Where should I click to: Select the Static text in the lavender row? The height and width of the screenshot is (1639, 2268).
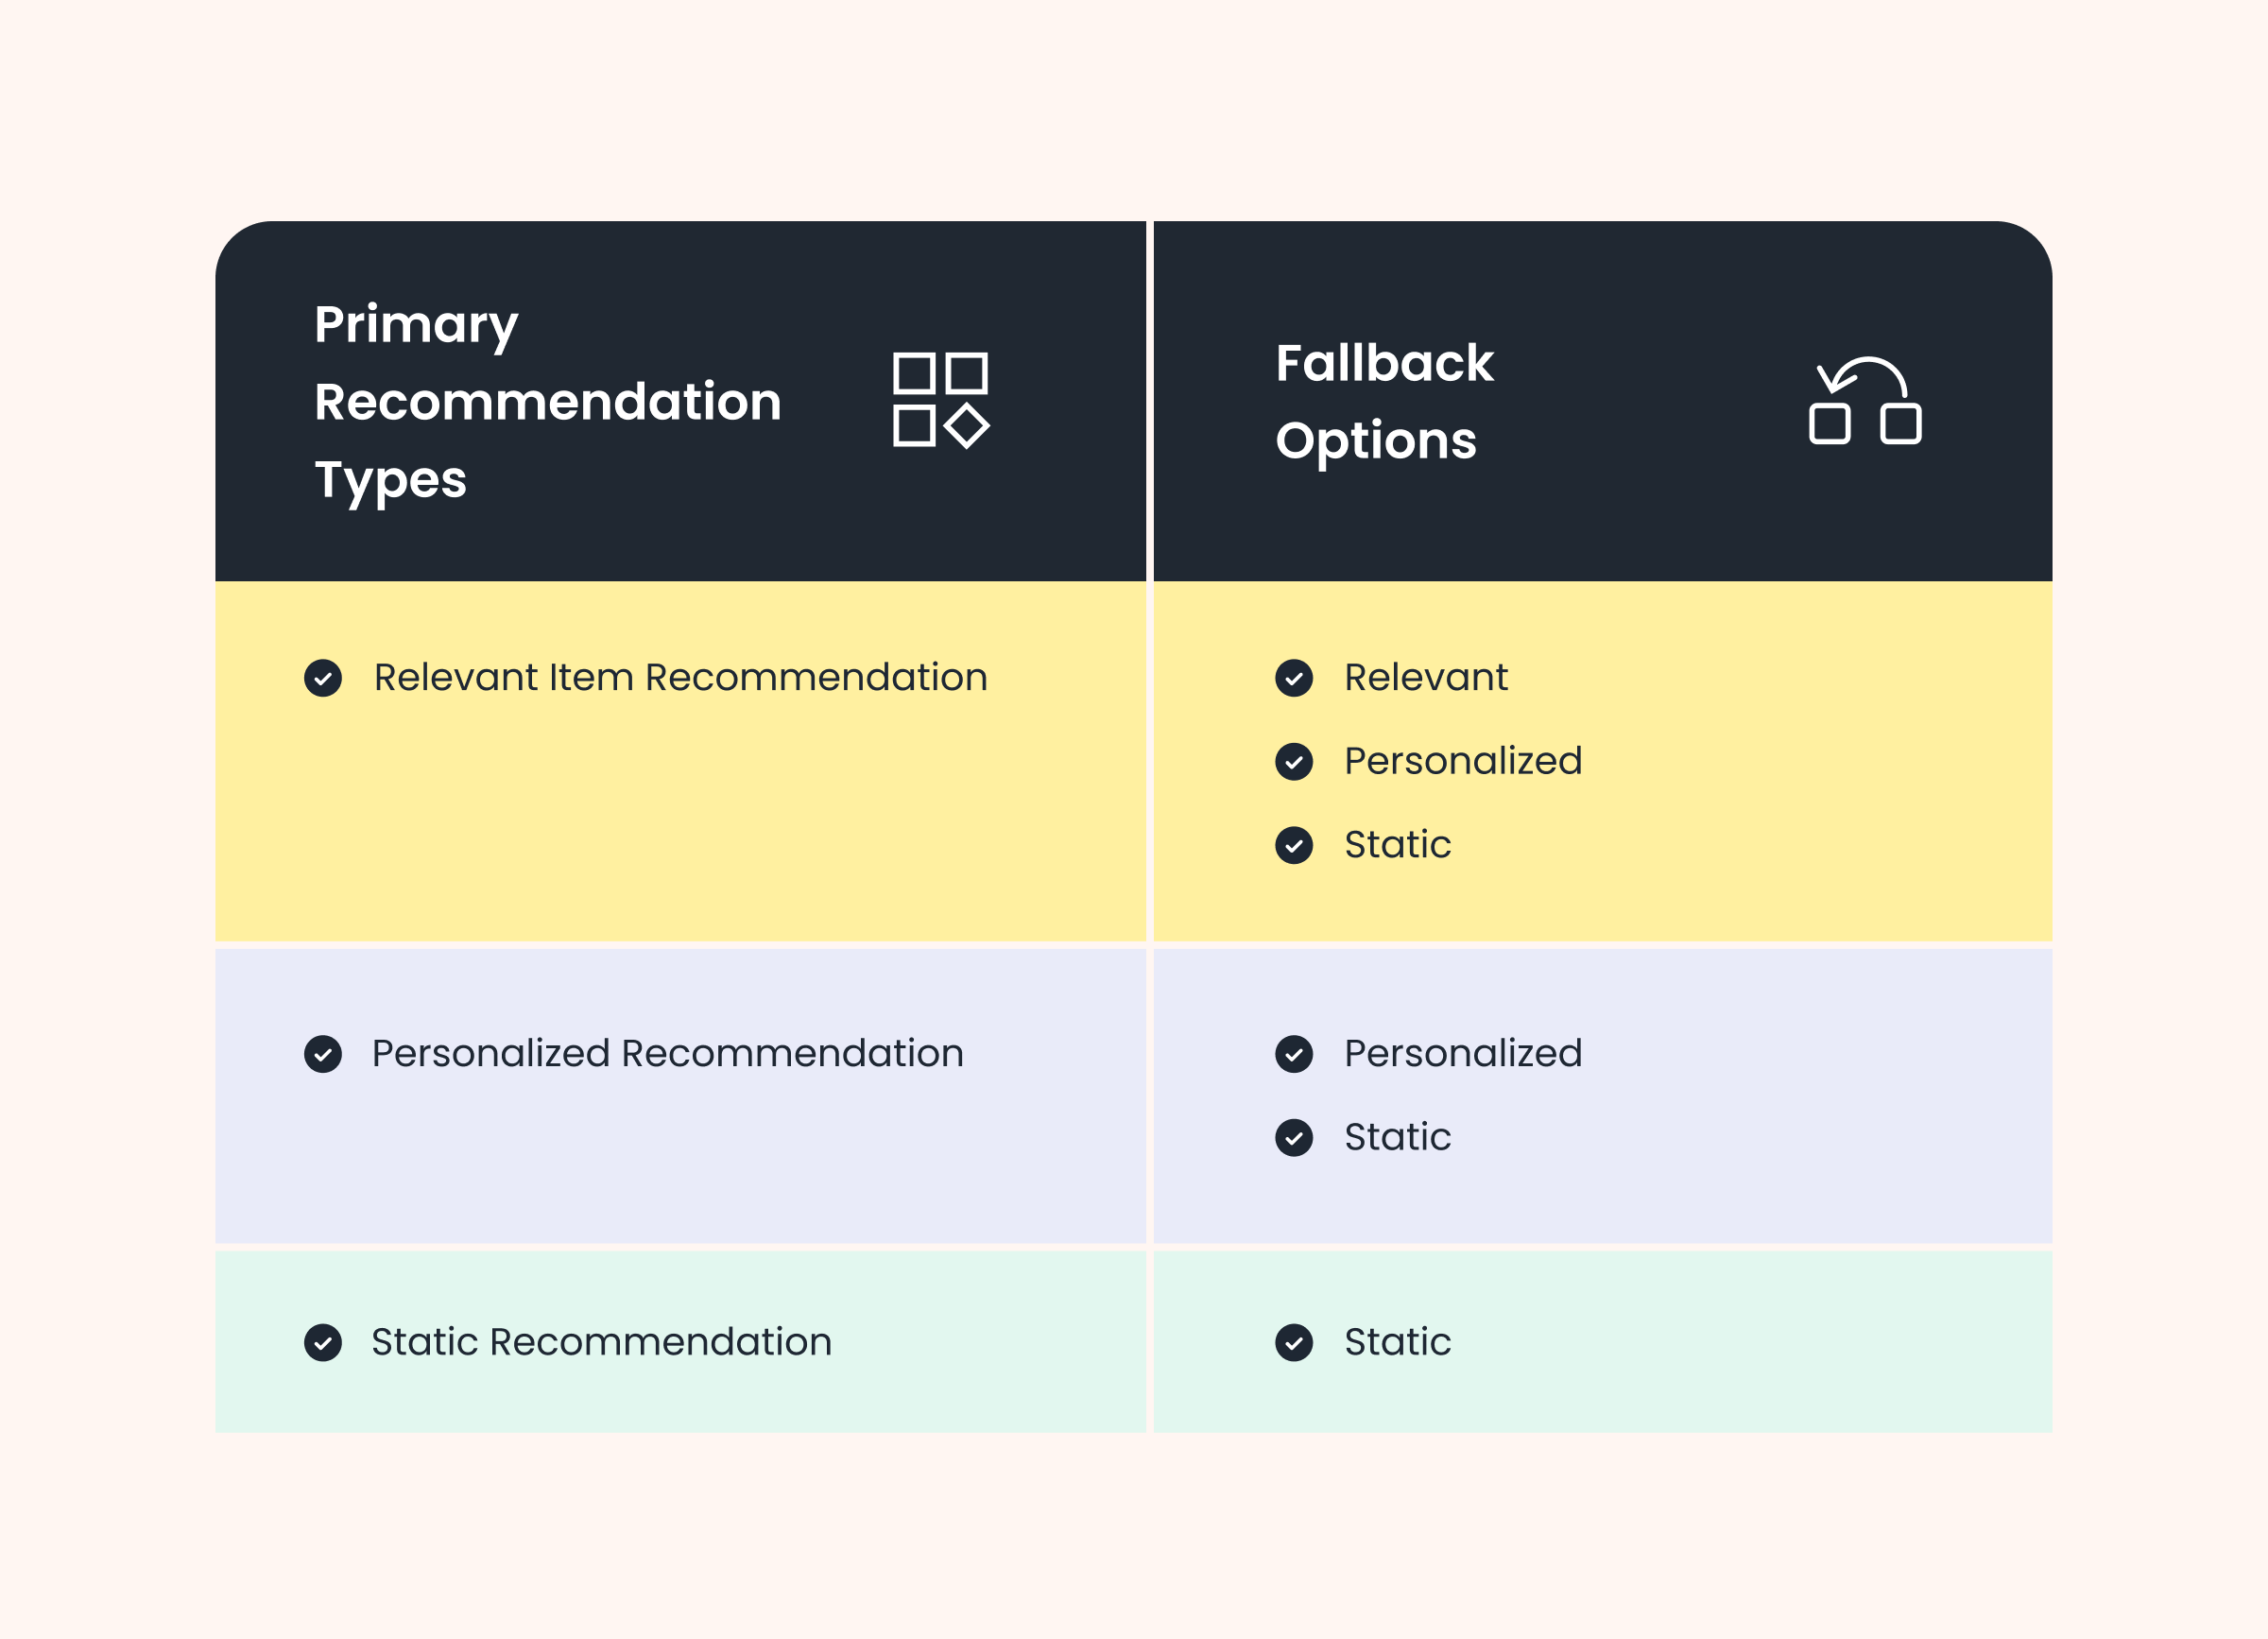[x=1397, y=1138]
